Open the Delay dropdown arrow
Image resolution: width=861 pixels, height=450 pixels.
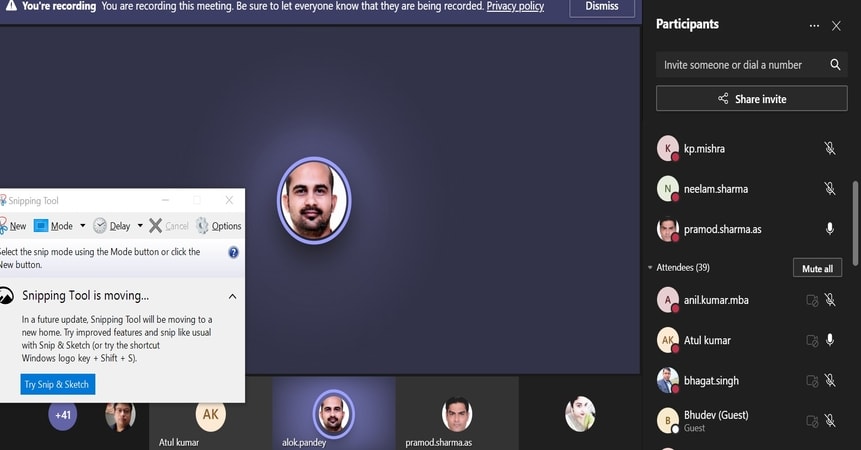(140, 226)
